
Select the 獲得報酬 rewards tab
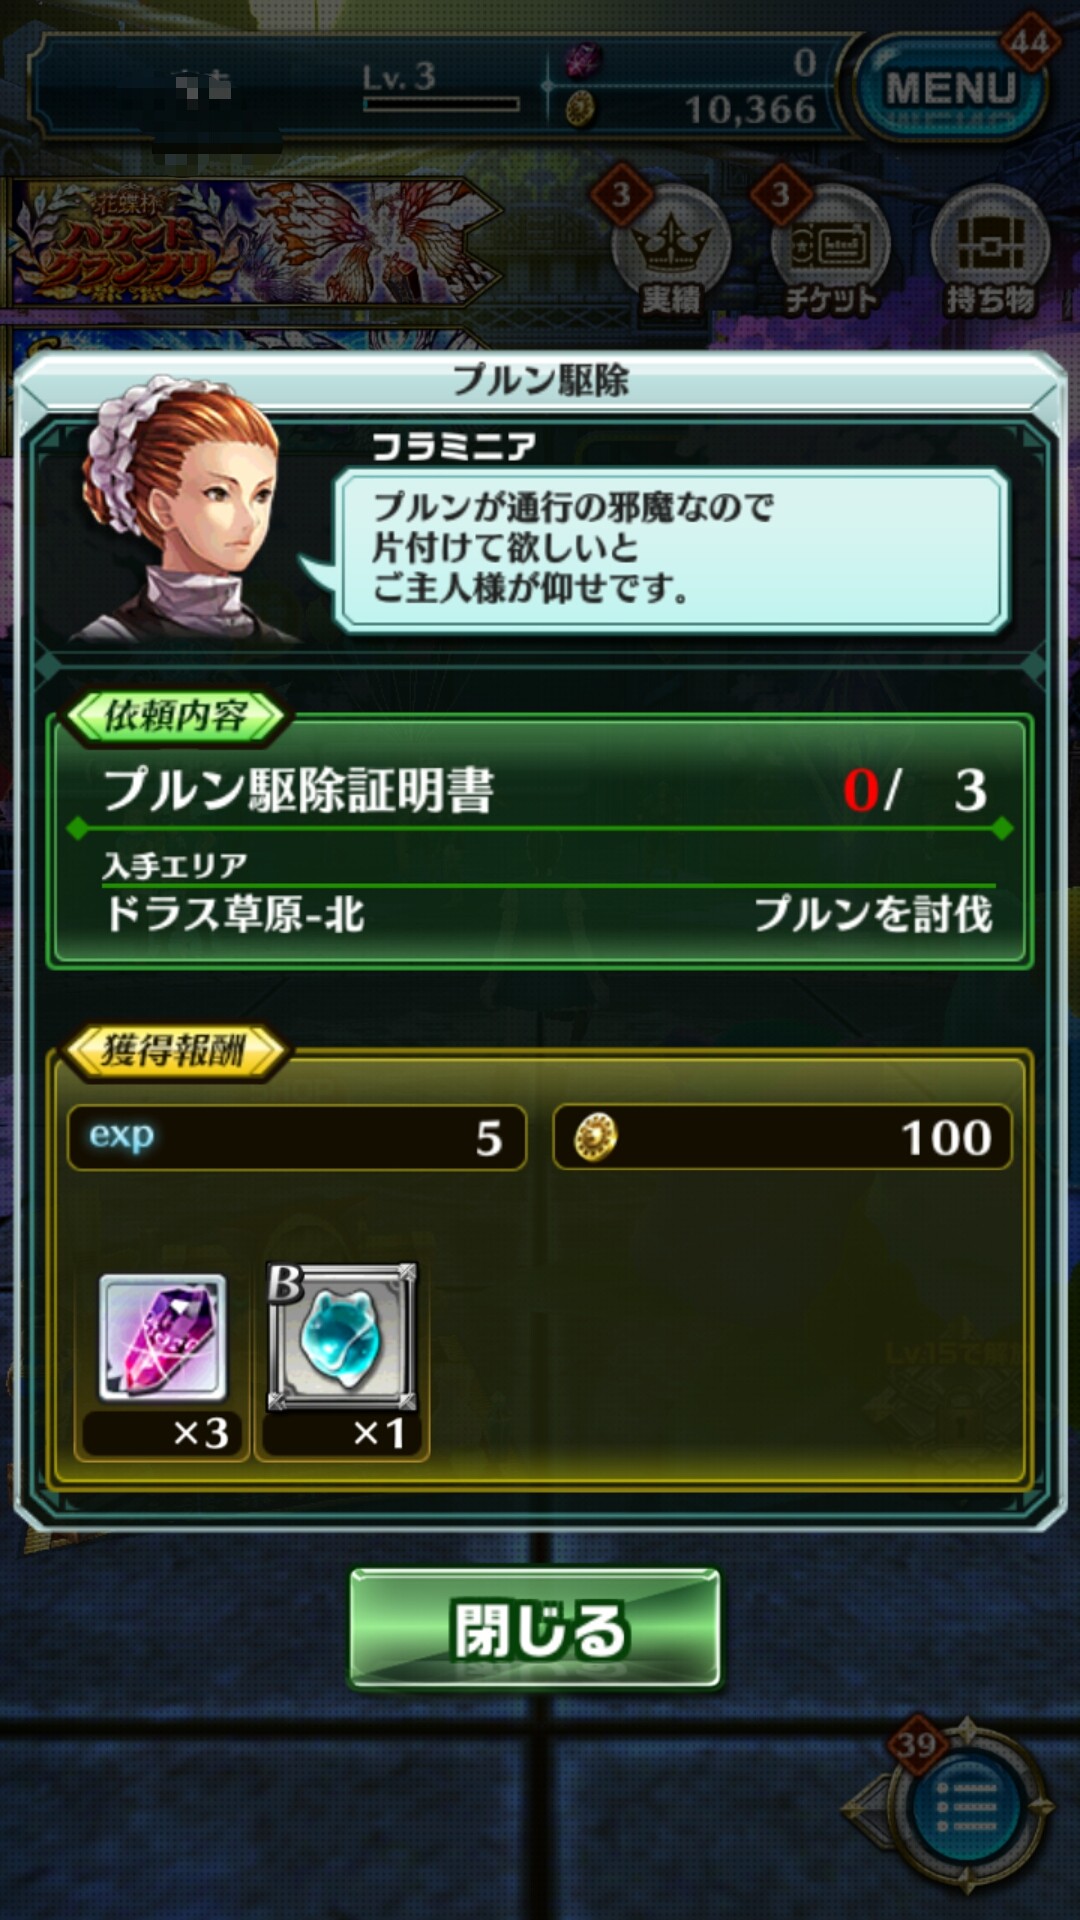(x=175, y=1051)
